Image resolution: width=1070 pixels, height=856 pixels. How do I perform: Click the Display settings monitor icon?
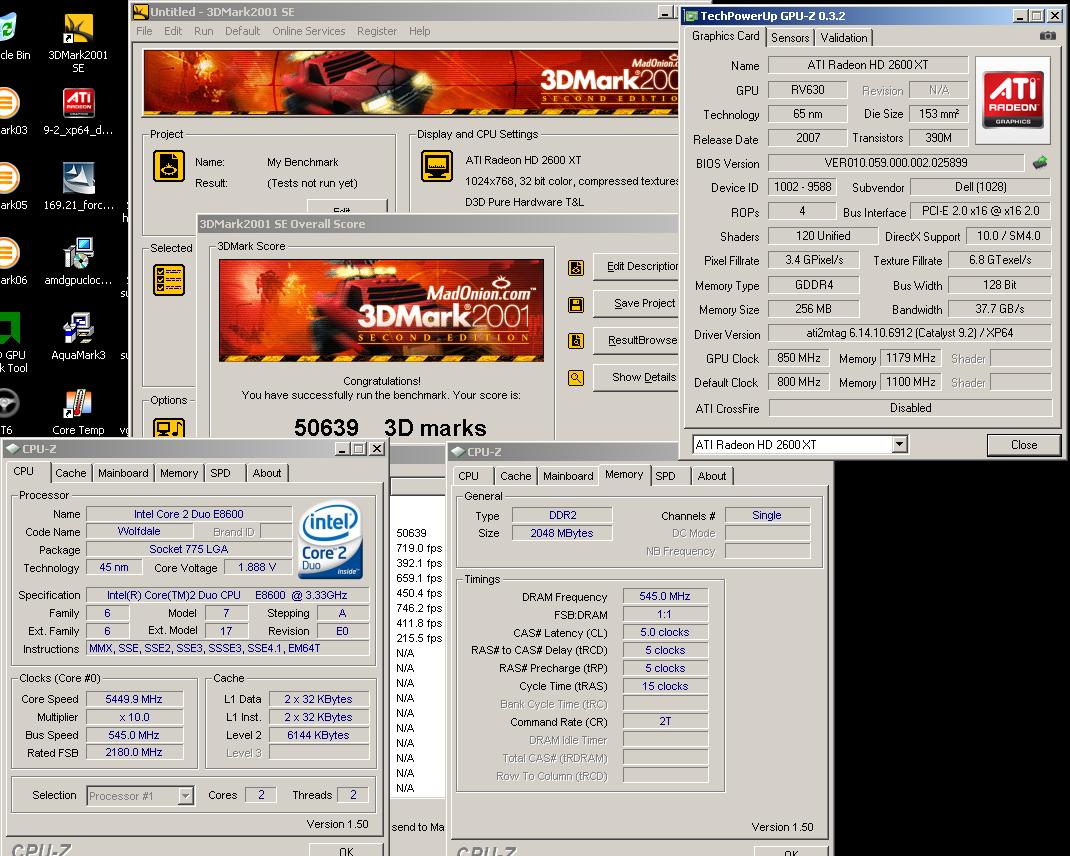(x=437, y=166)
